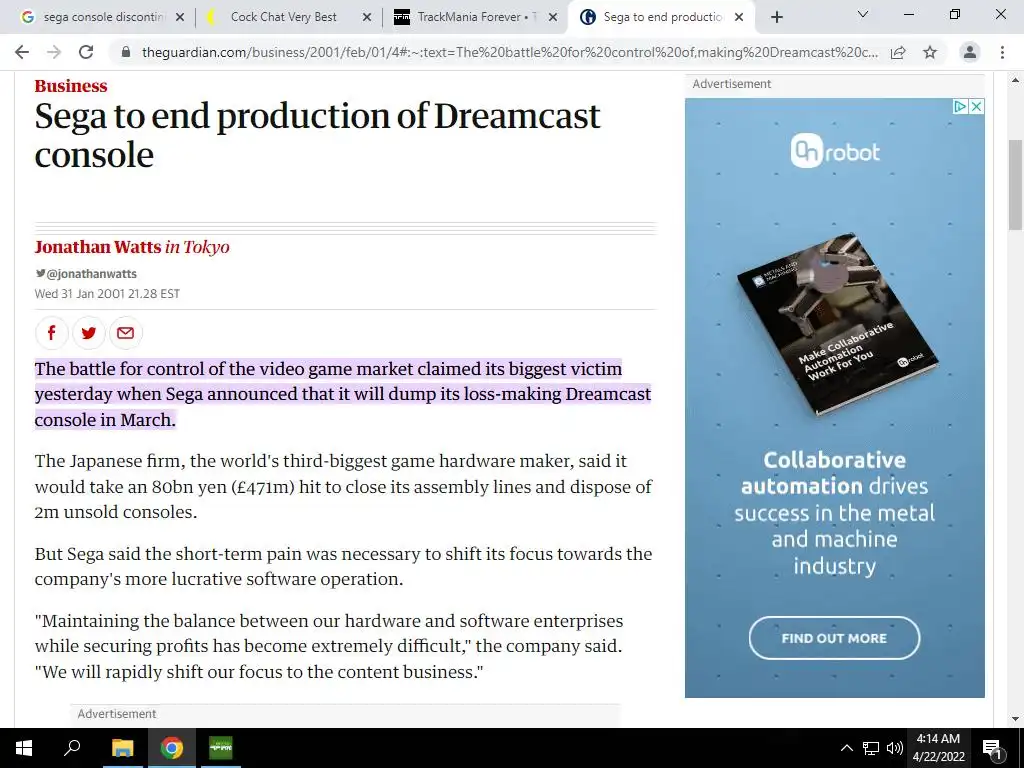Share article on Twitter
Image resolution: width=1024 pixels, height=768 pixels.
click(x=89, y=332)
